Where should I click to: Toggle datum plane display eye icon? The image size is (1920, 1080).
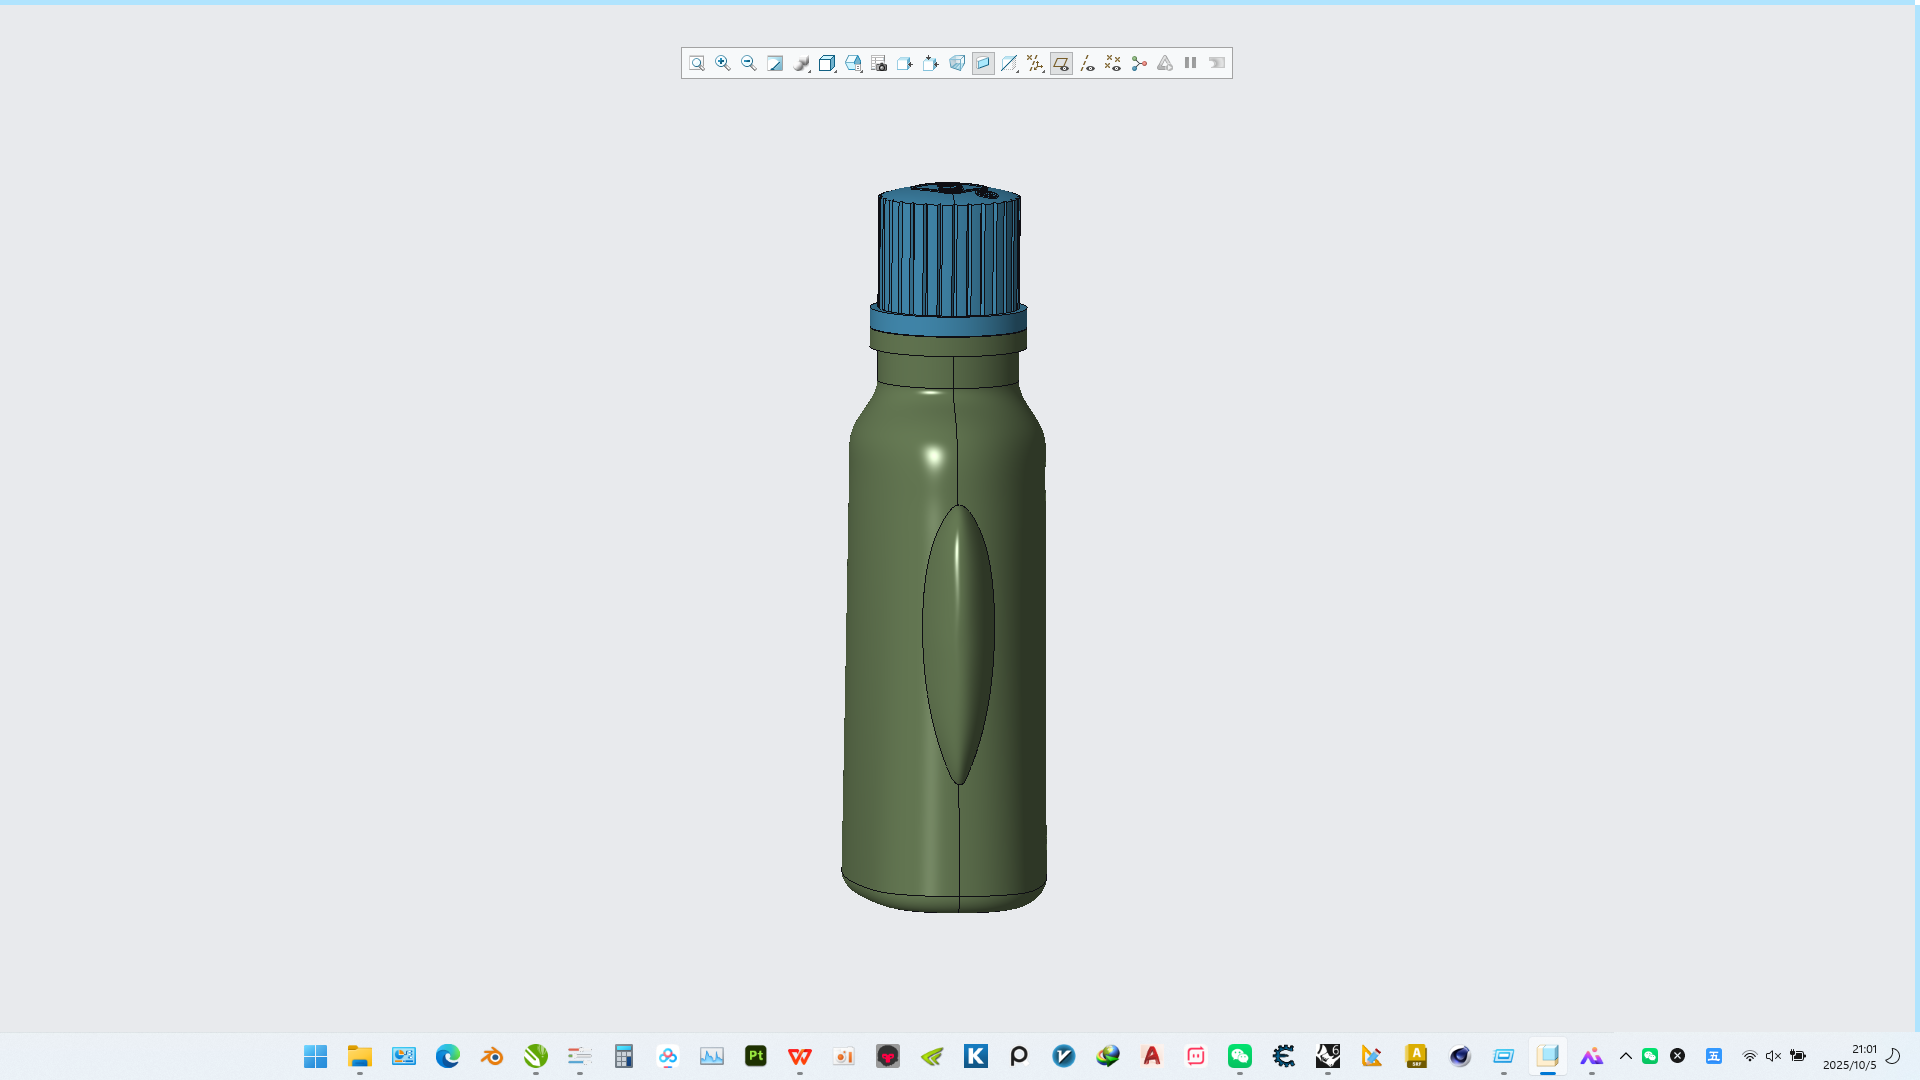pos(1061,63)
